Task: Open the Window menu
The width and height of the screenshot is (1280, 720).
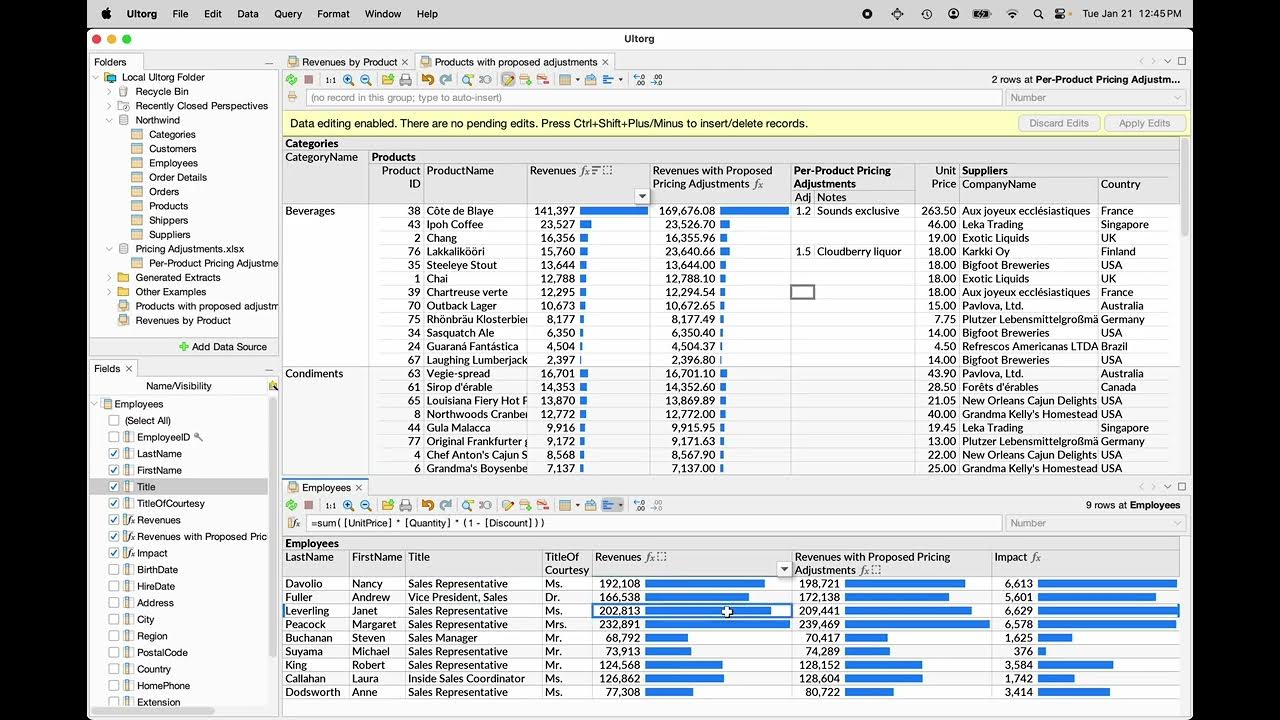Action: [x=382, y=14]
